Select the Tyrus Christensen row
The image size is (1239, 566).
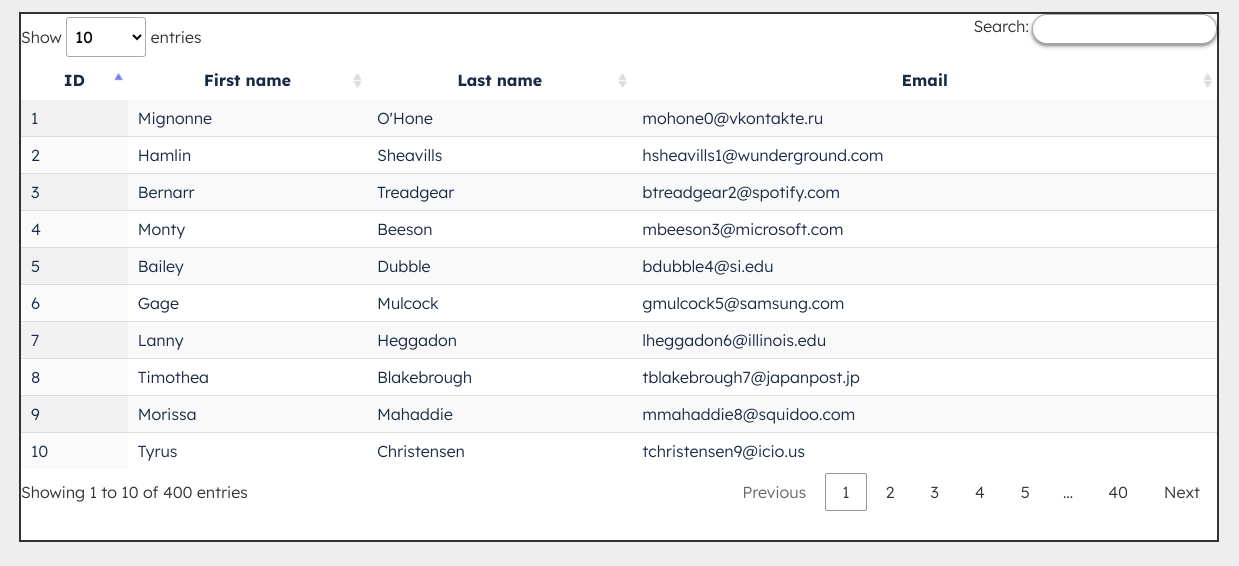pyautogui.click(x=619, y=451)
